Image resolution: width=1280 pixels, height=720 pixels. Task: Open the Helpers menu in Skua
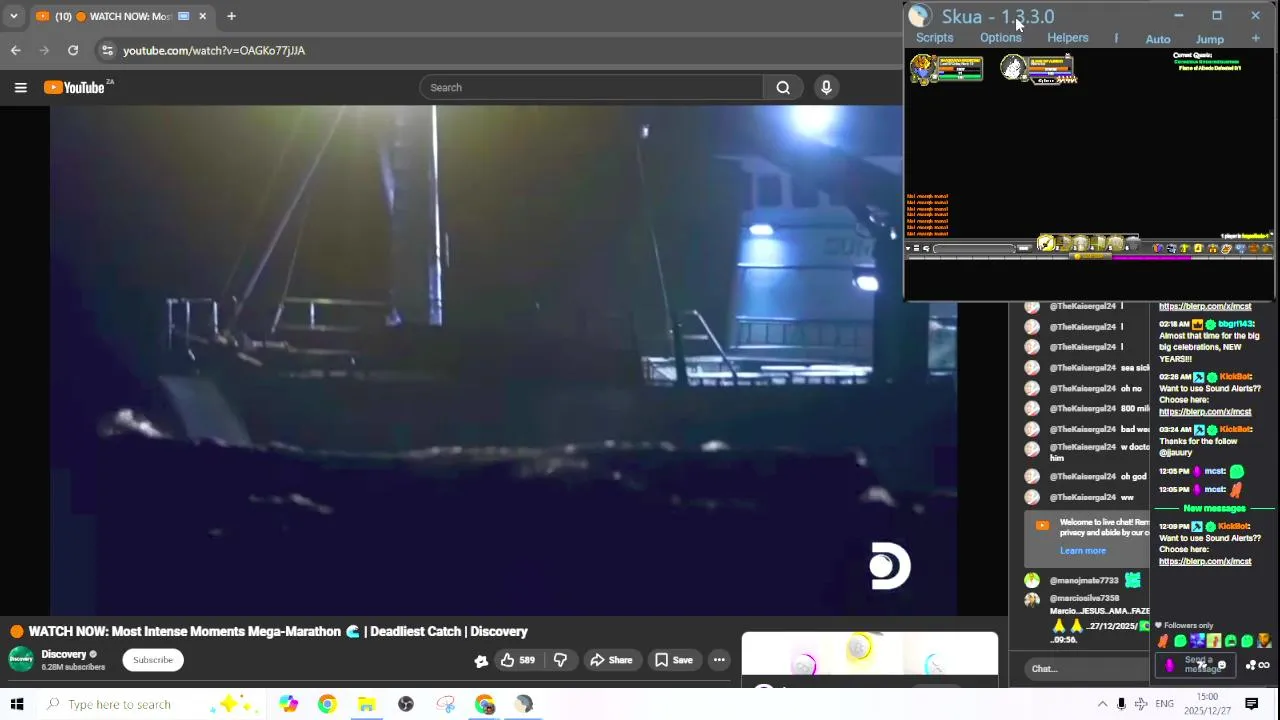1067,38
